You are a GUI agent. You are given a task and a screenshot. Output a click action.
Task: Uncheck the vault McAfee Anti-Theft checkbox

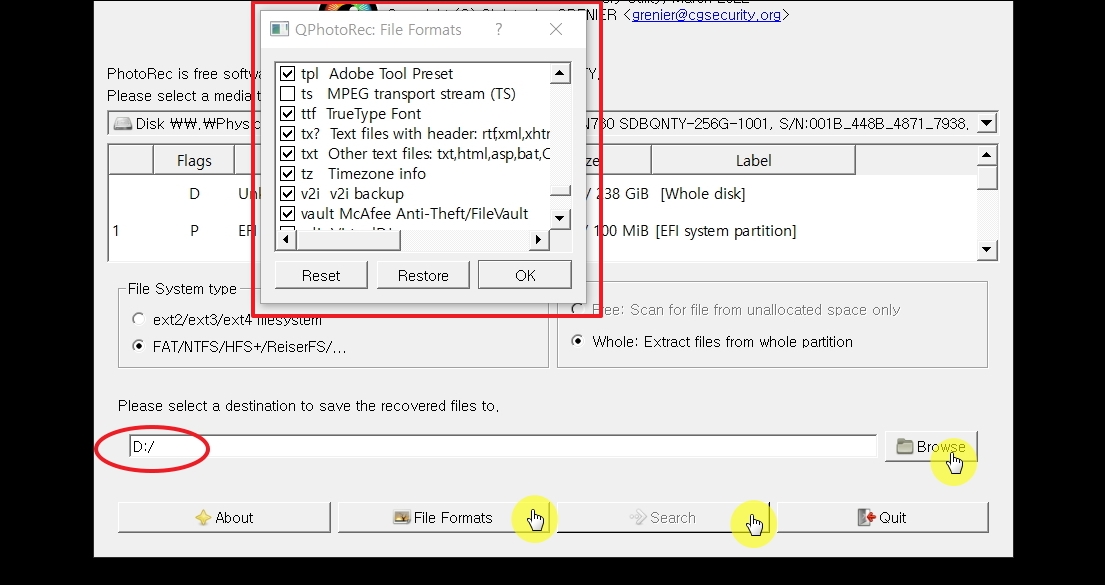(x=287, y=214)
